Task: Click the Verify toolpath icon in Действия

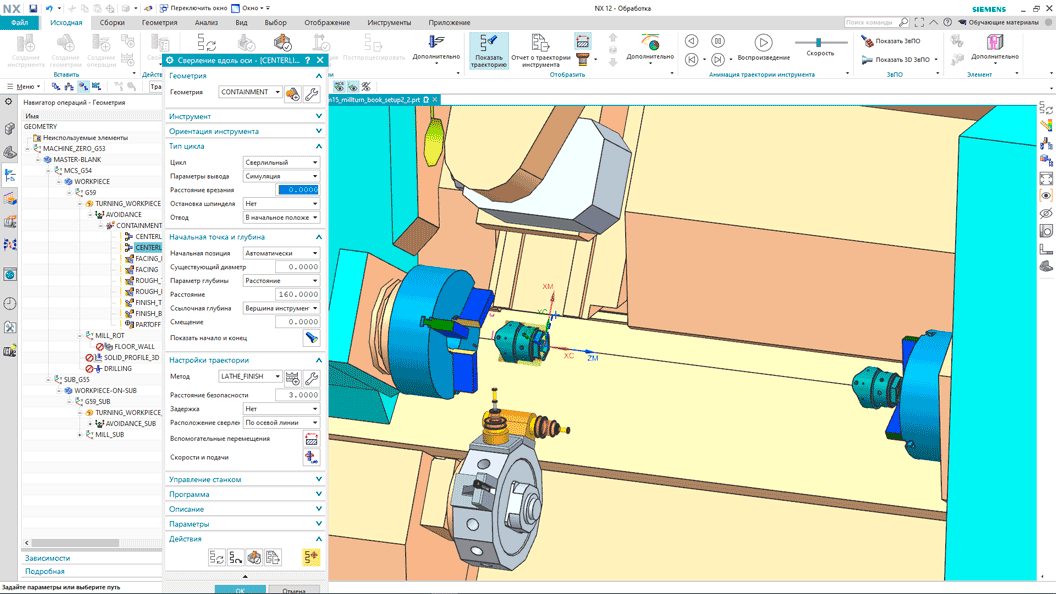Action: [x=254, y=558]
